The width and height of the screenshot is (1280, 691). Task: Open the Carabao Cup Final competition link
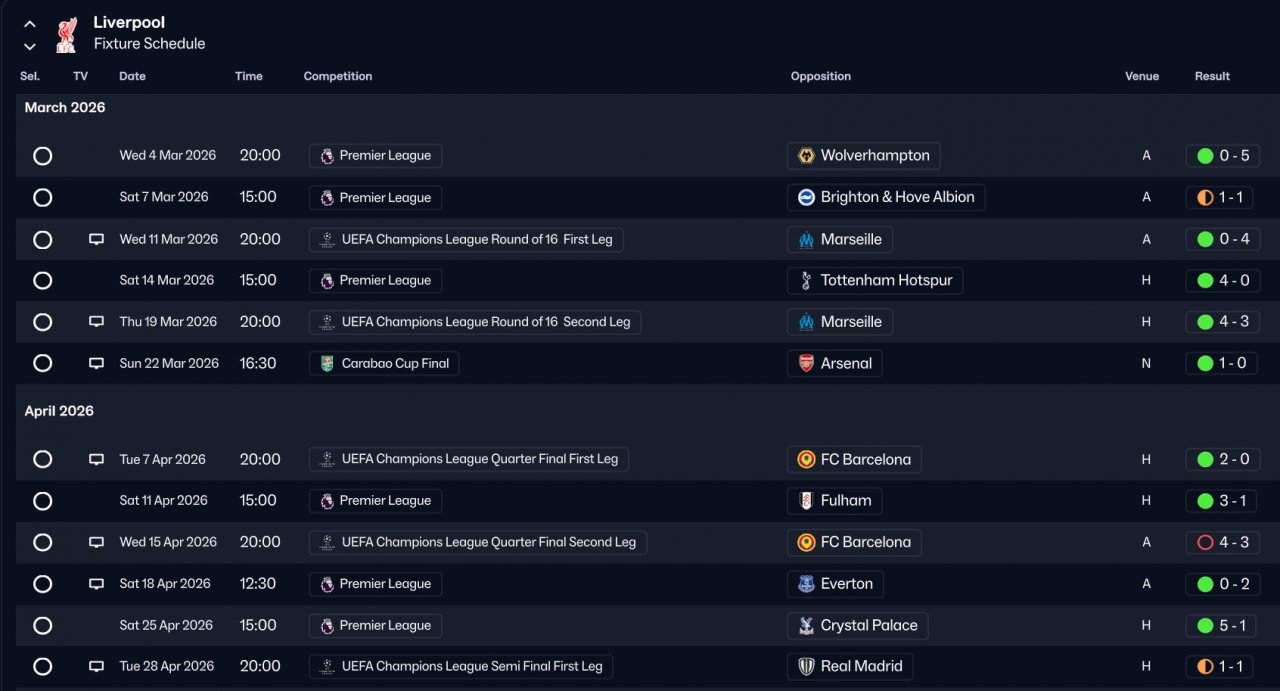[x=384, y=364]
